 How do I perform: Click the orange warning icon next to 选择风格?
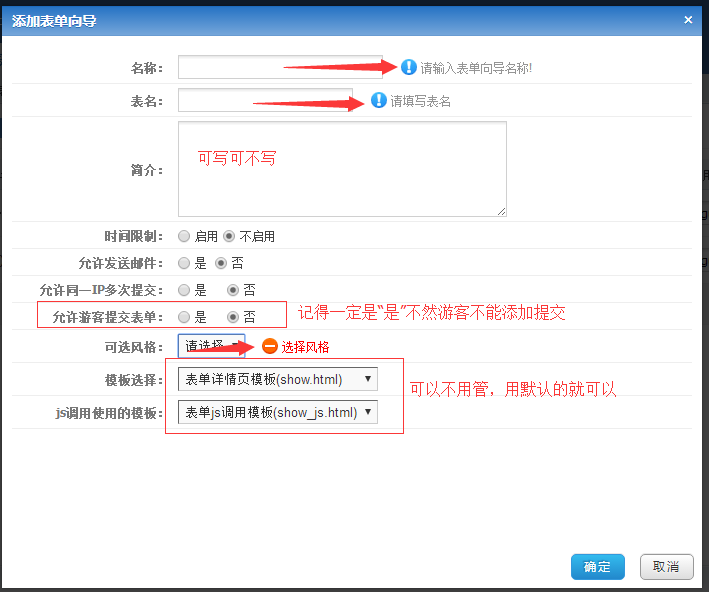[269, 346]
